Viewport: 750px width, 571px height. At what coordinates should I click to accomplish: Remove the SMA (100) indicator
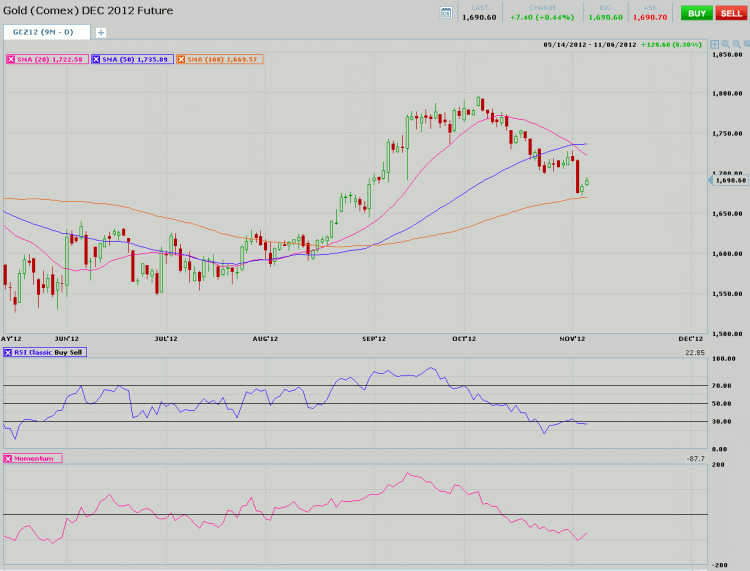[181, 60]
